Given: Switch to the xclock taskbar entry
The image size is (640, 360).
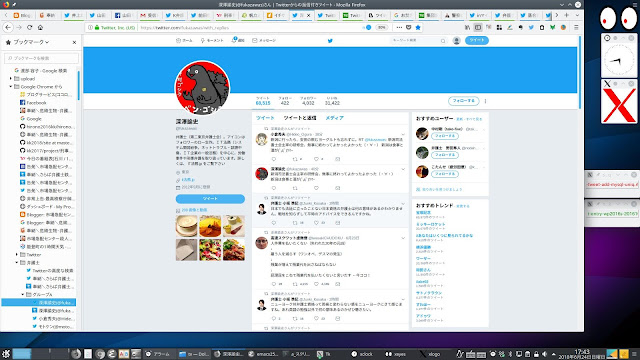Looking at the screenshot, I should (362, 354).
